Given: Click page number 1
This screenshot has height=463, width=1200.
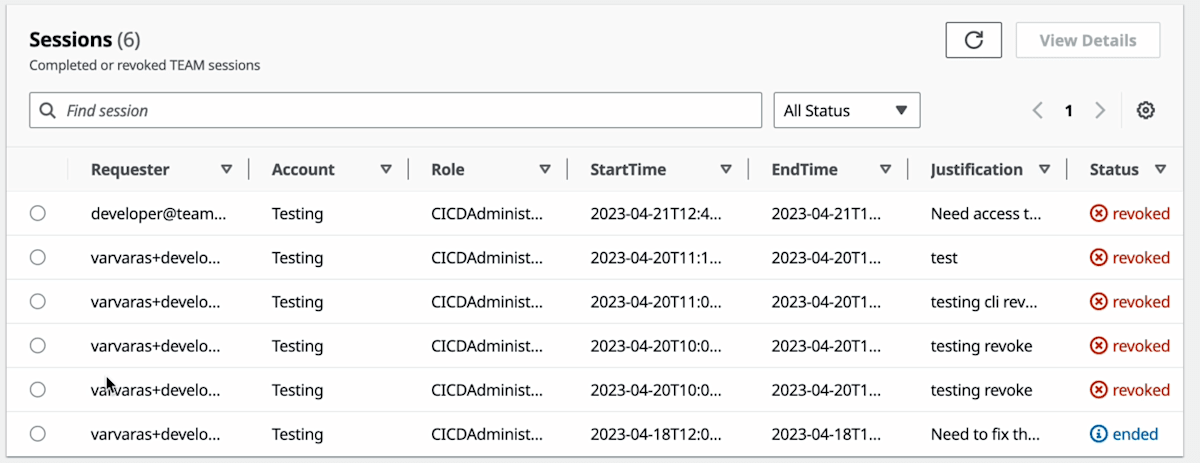Looking at the screenshot, I should [x=1069, y=111].
